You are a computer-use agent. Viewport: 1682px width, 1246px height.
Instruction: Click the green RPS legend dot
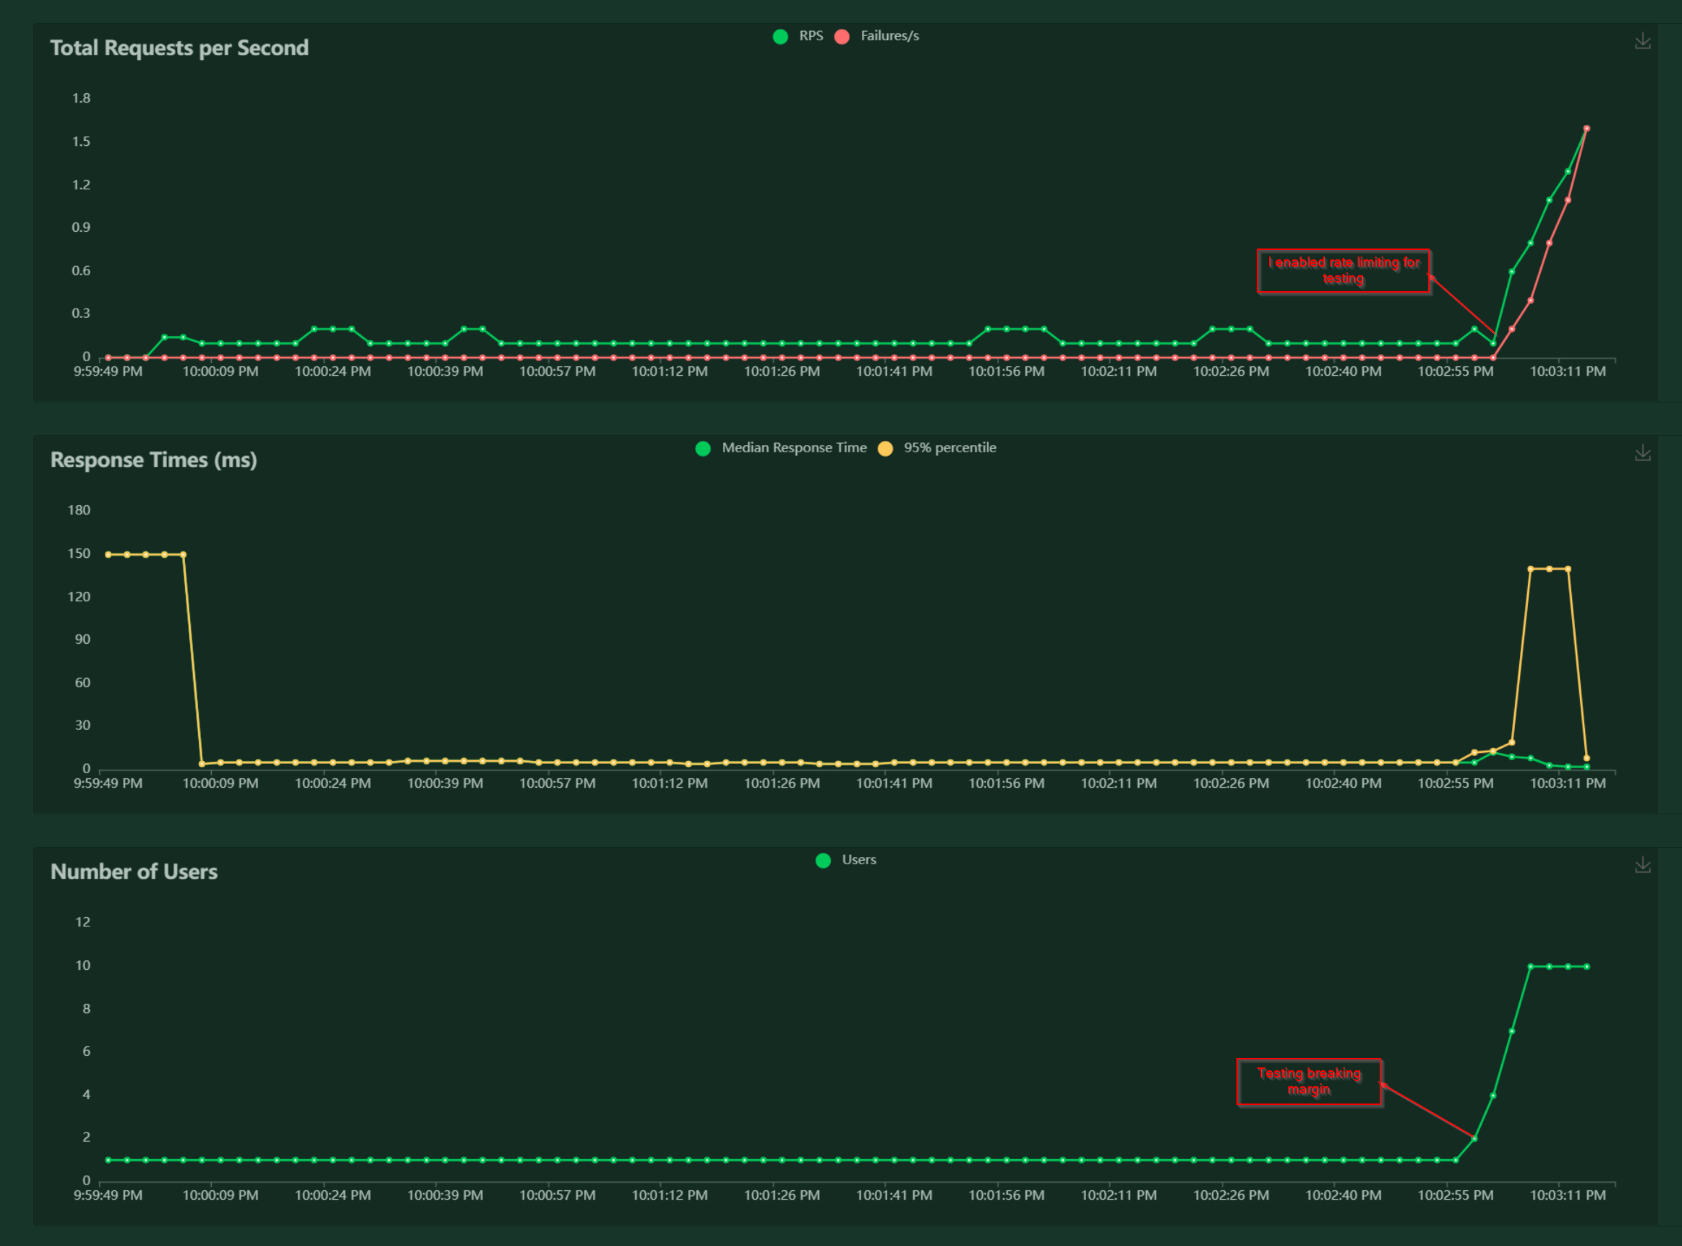click(781, 35)
